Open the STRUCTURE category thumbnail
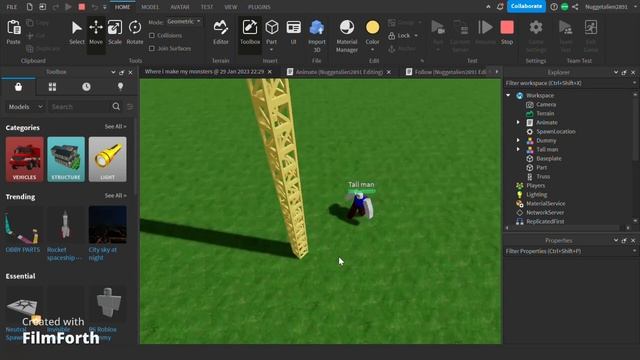 pyautogui.click(x=66, y=159)
